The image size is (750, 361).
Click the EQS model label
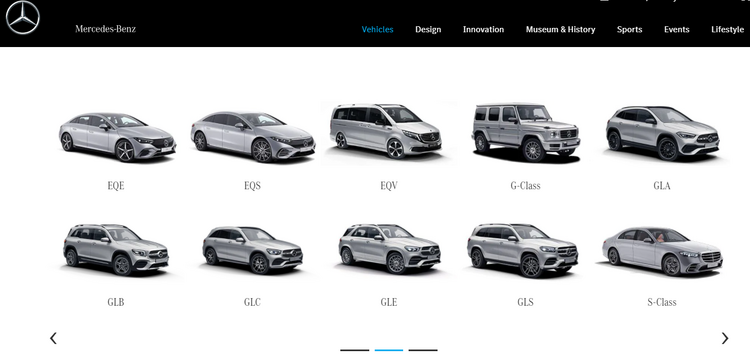252,186
